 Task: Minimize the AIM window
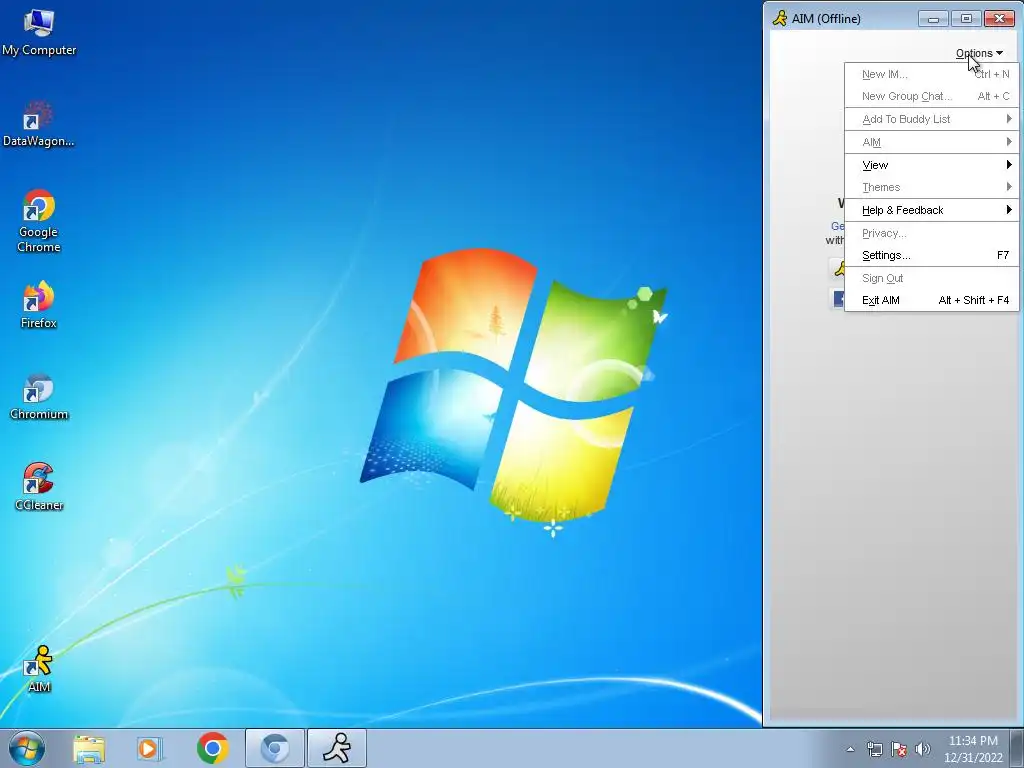pyautogui.click(x=933, y=18)
